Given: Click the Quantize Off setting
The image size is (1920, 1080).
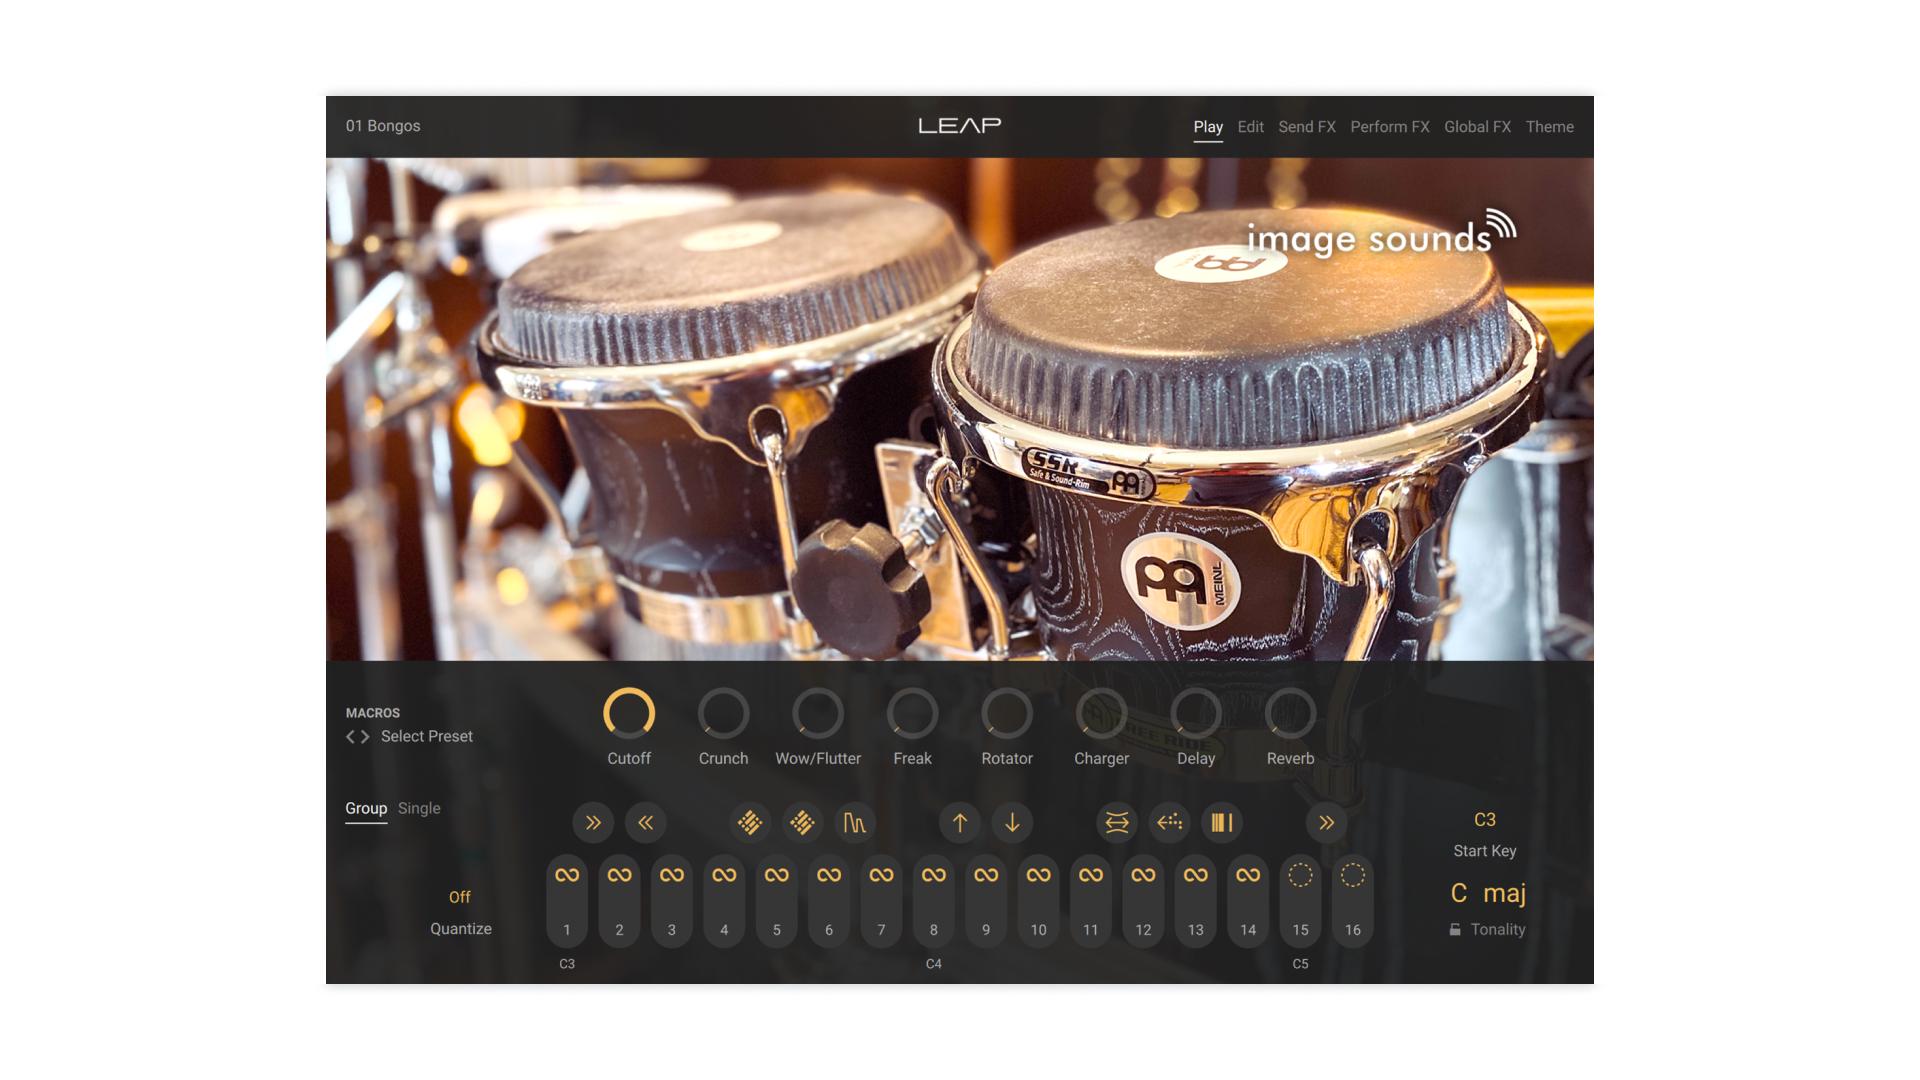Looking at the screenshot, I should coord(460,897).
